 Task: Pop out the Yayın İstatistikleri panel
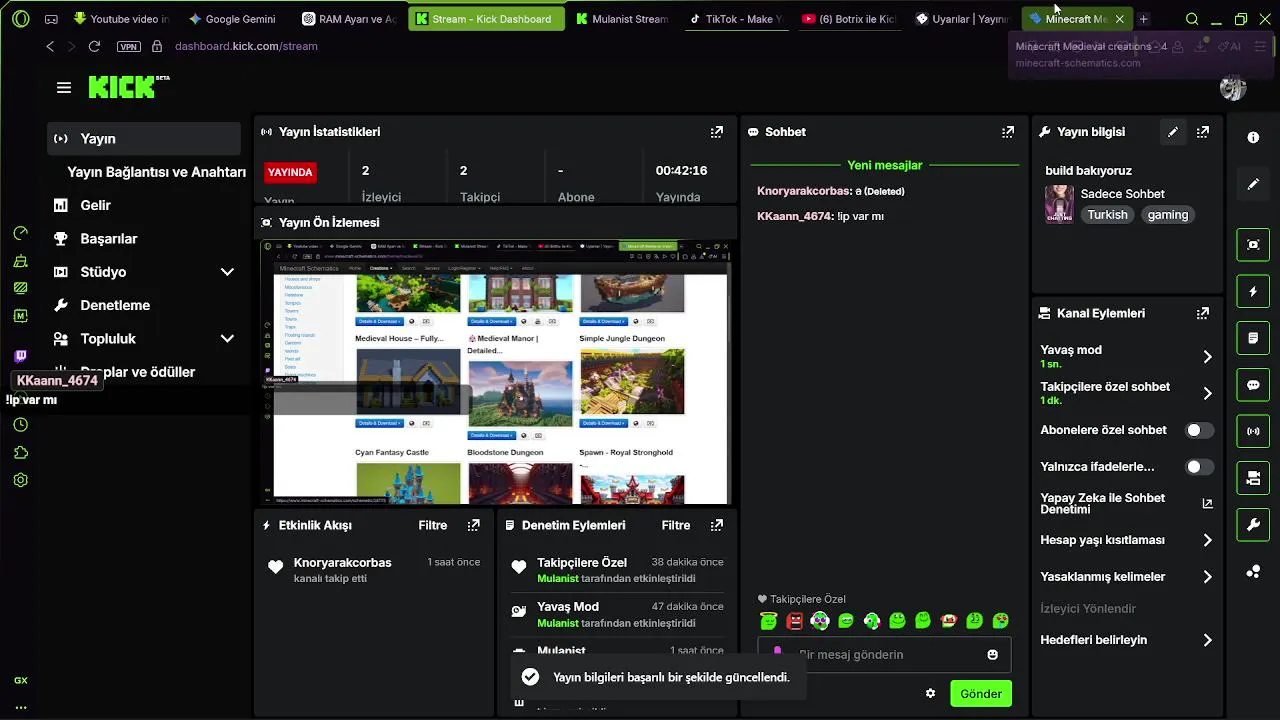716,132
